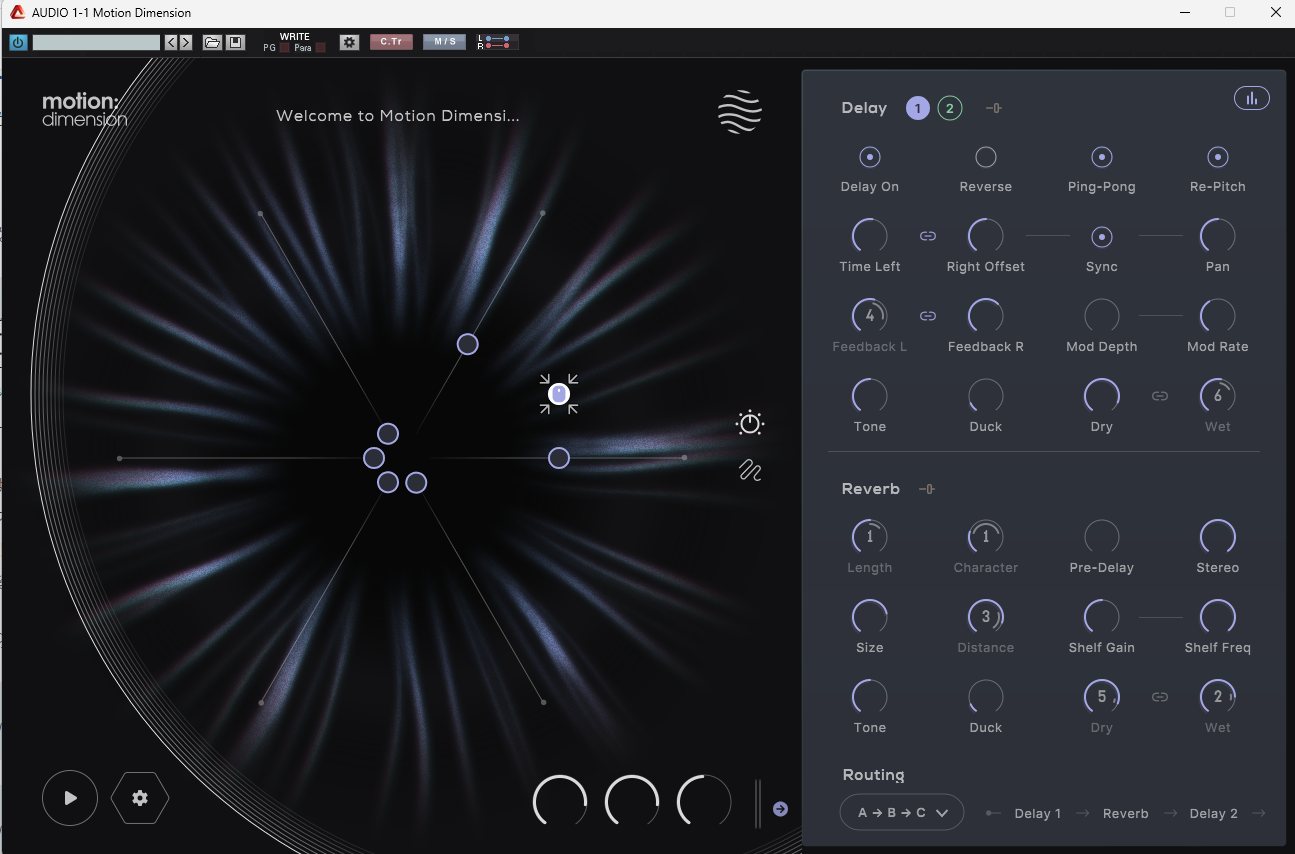Image resolution: width=1295 pixels, height=854 pixels.
Task: Open the L/R channel routing icon
Action: (x=498, y=42)
